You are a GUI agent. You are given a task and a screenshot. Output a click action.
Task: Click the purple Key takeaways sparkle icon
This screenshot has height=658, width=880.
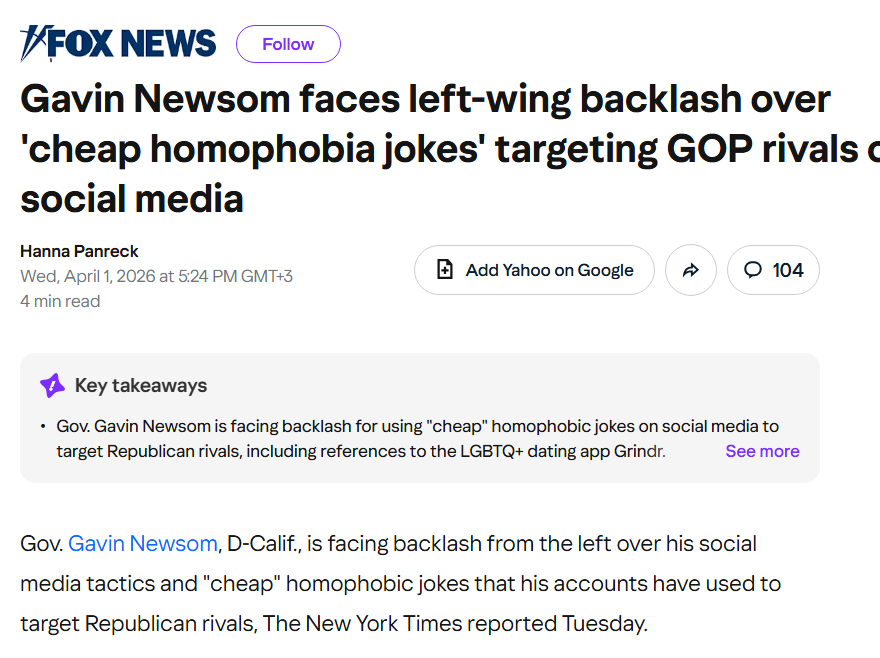click(52, 386)
